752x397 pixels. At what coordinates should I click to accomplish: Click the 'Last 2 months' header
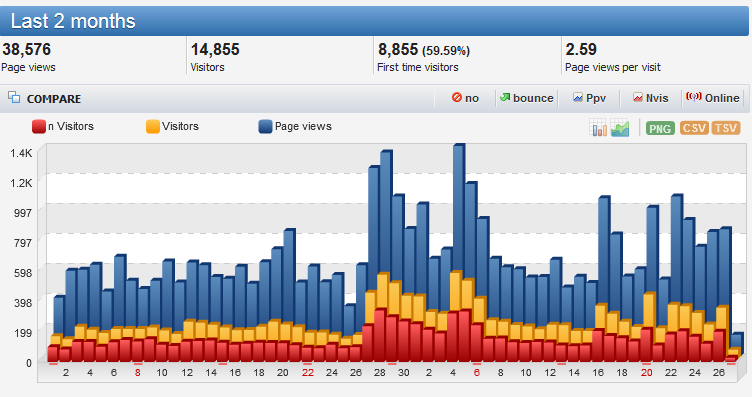pyautogui.click(x=73, y=21)
